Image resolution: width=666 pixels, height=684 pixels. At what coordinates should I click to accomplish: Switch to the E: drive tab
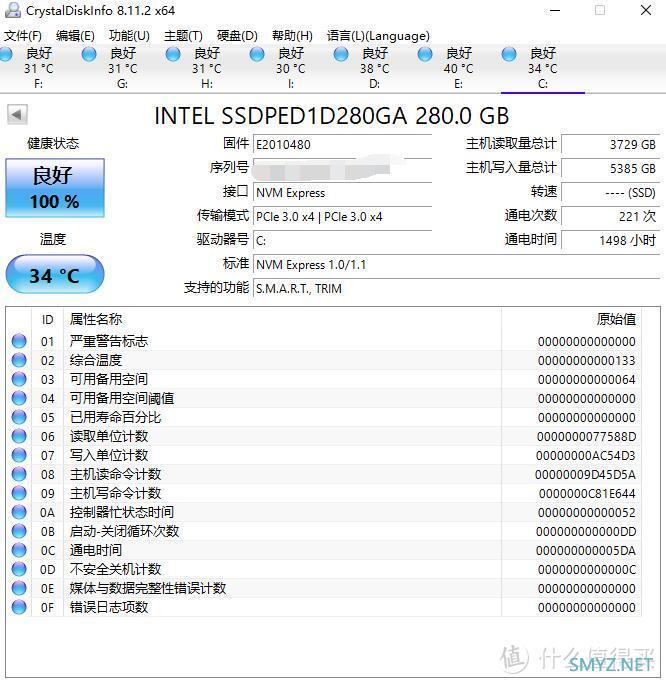pos(458,68)
